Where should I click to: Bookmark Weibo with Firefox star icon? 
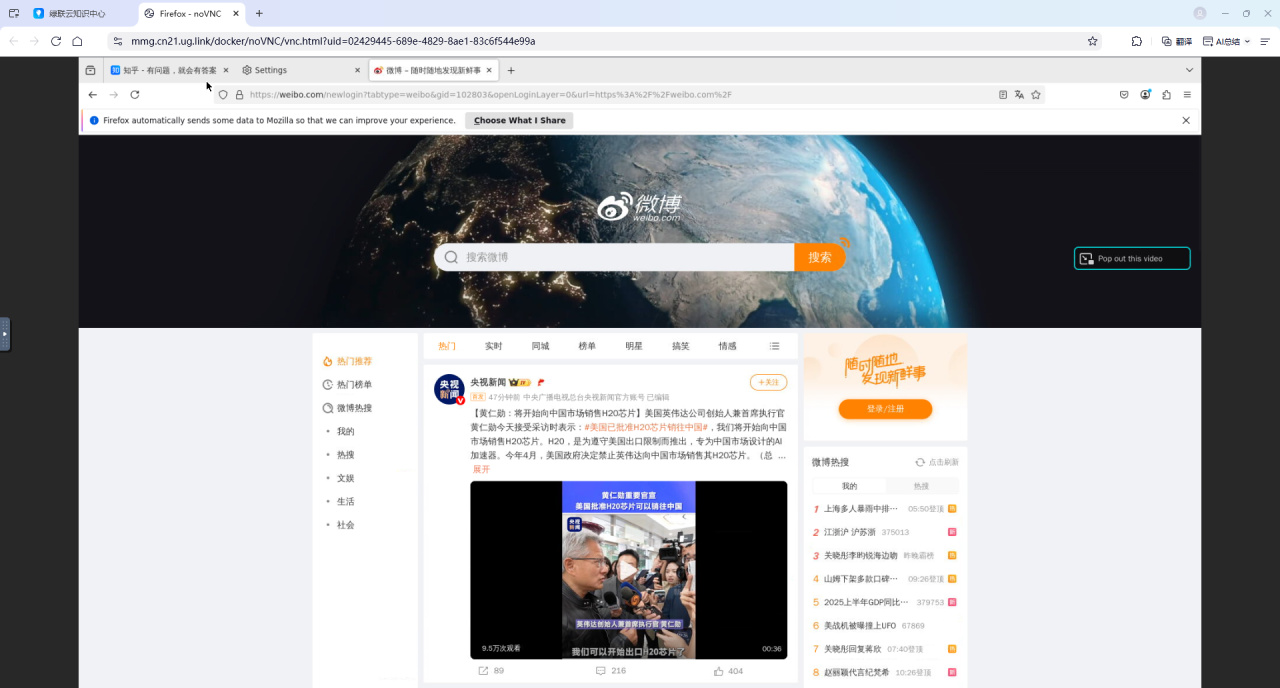pos(1036,95)
